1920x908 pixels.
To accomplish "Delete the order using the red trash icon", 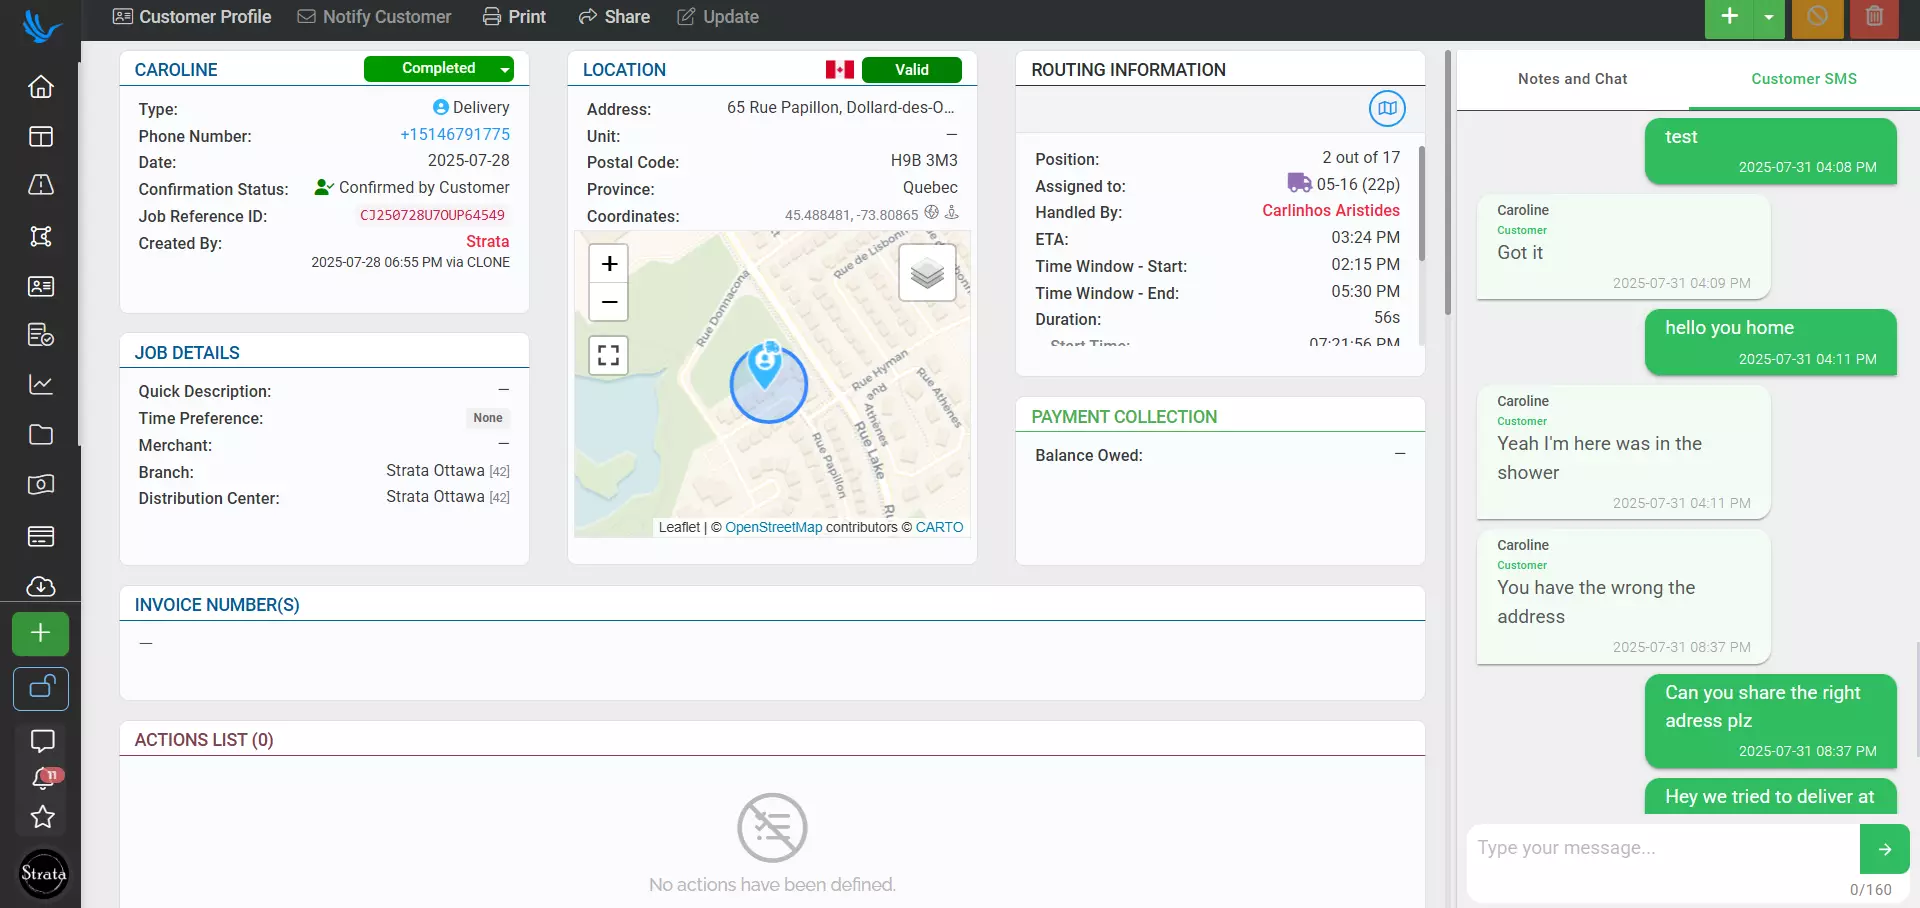I will [1872, 18].
